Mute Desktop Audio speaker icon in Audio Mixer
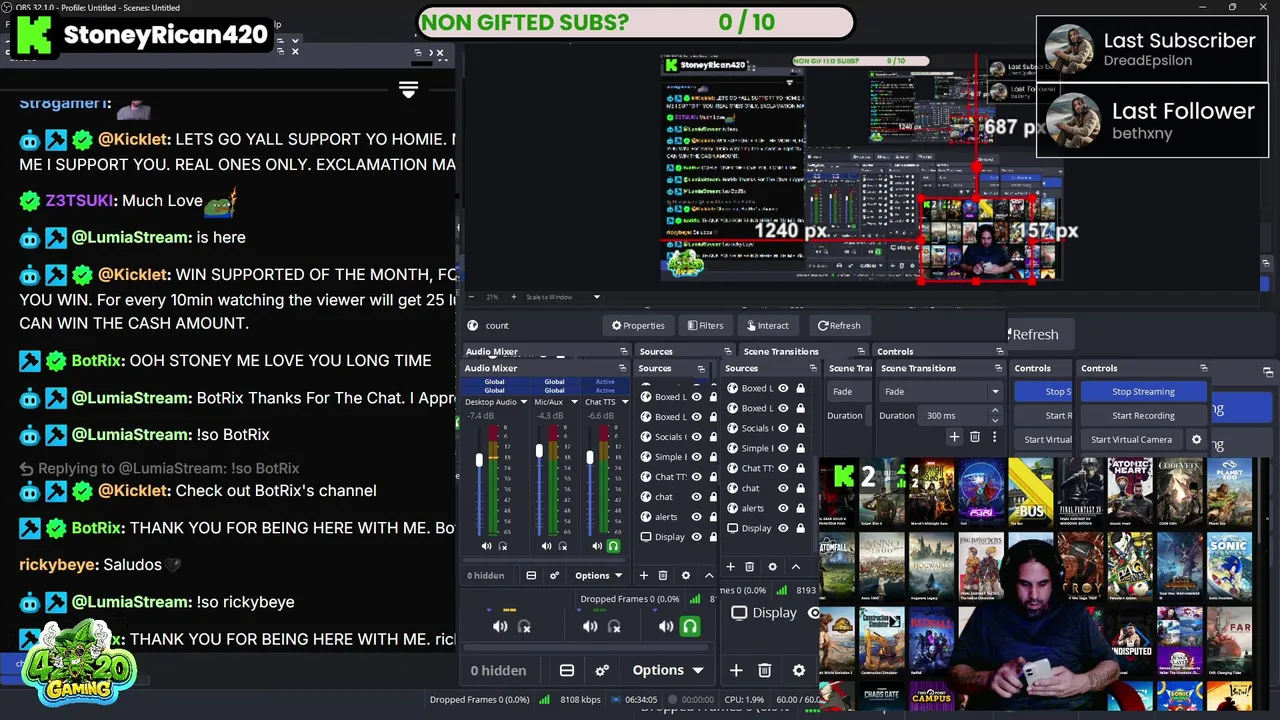This screenshot has width=1280, height=720. point(486,546)
